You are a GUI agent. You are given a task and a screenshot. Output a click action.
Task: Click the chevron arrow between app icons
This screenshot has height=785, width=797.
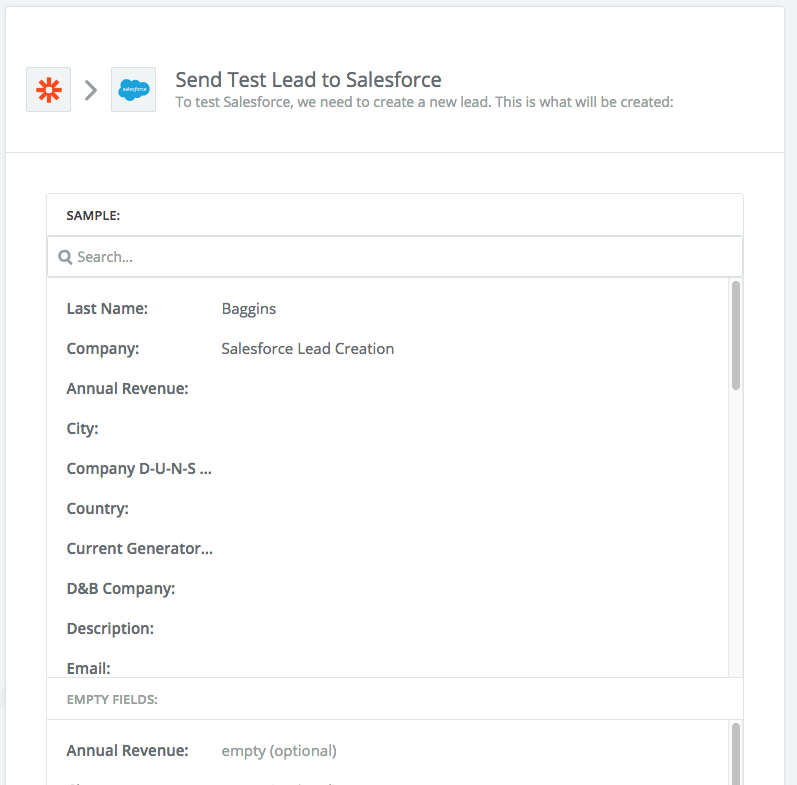tap(91, 90)
